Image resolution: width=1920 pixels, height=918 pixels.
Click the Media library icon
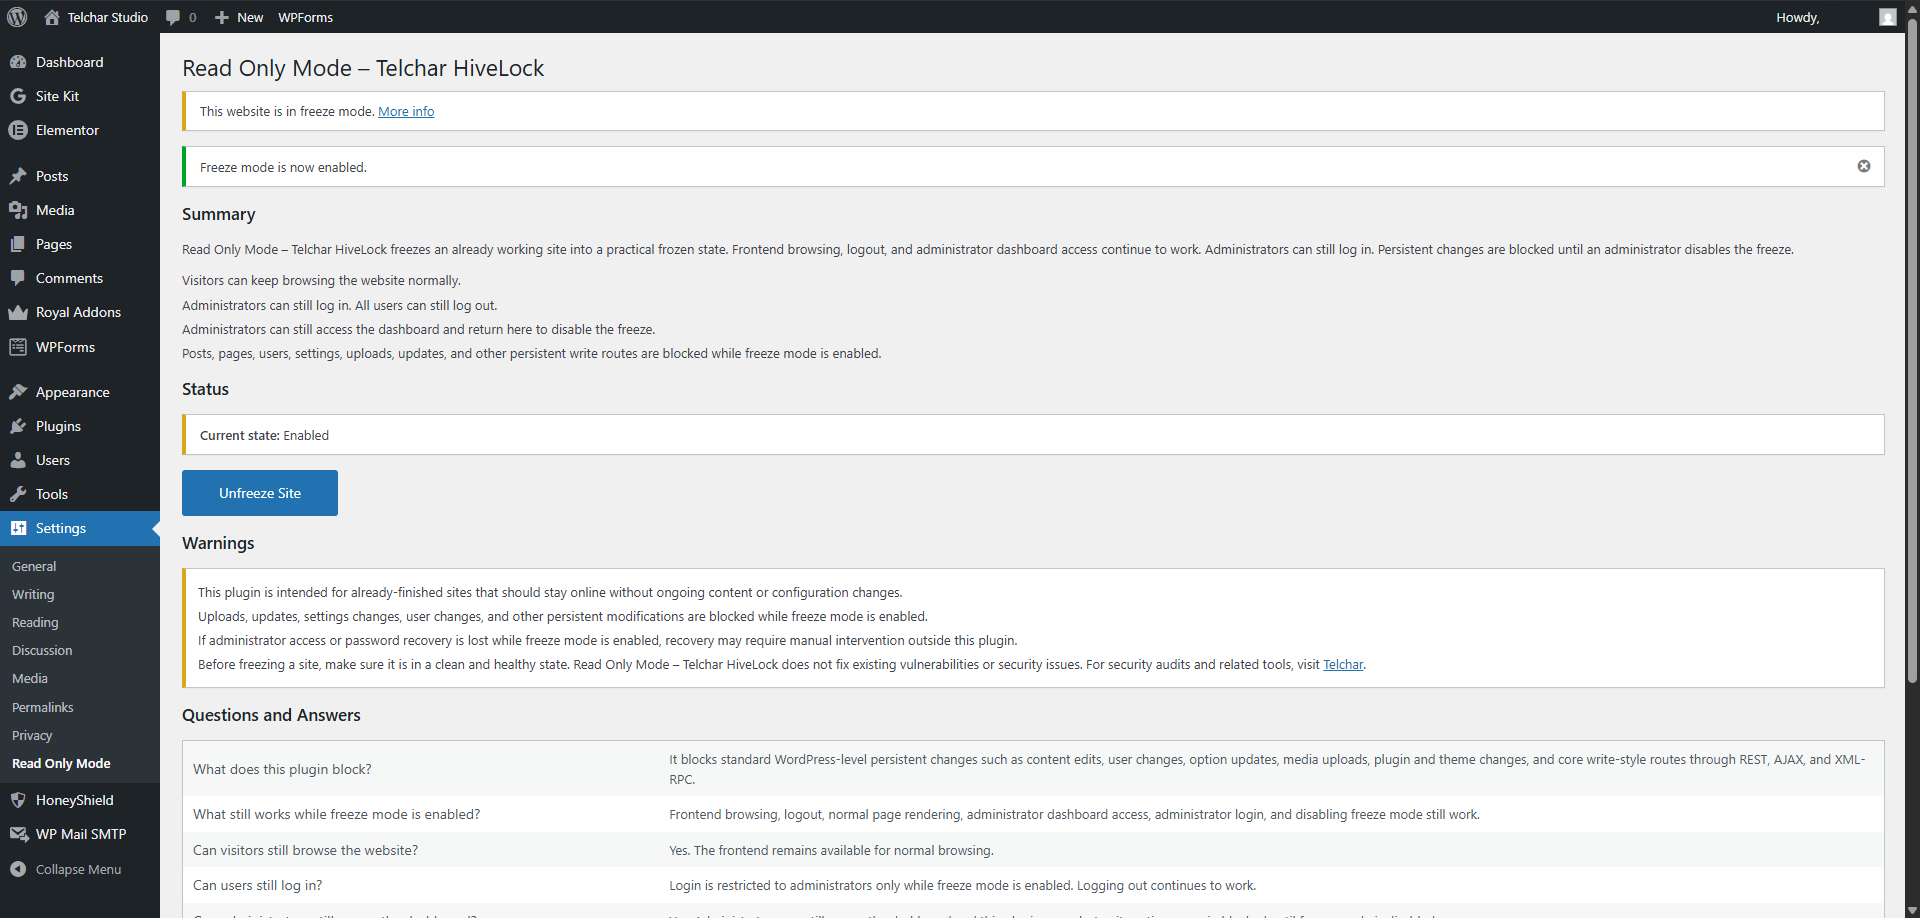18,210
